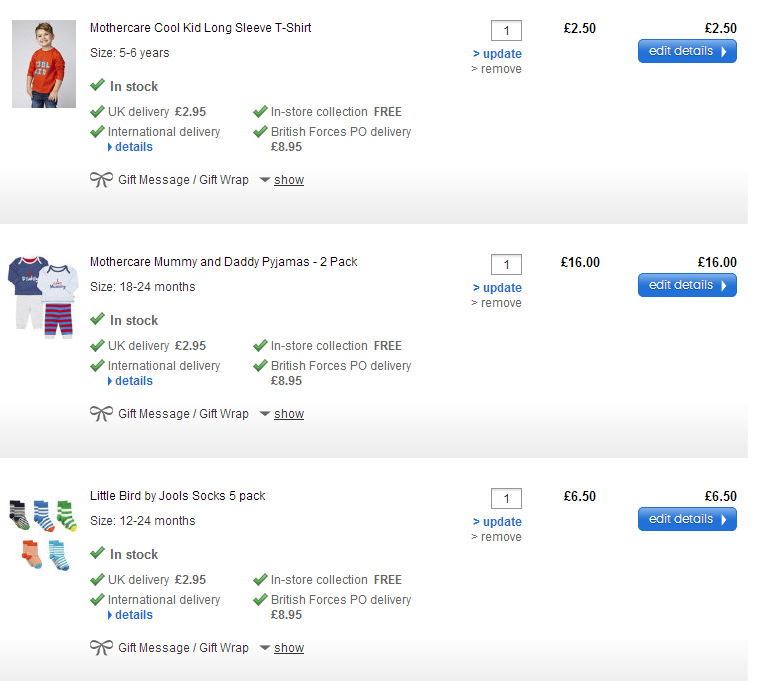Show gift wrap options for Jools Socks
Viewport: 765px width, 681px height.
[x=288, y=649]
